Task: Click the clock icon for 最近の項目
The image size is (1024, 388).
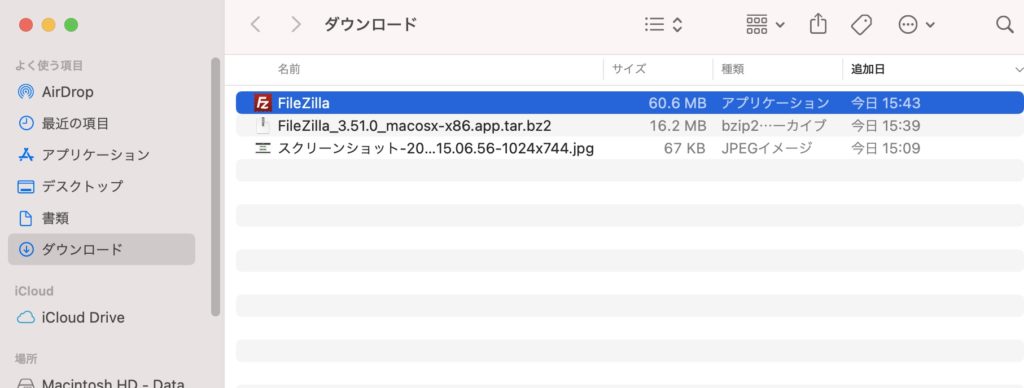Action: [25, 123]
